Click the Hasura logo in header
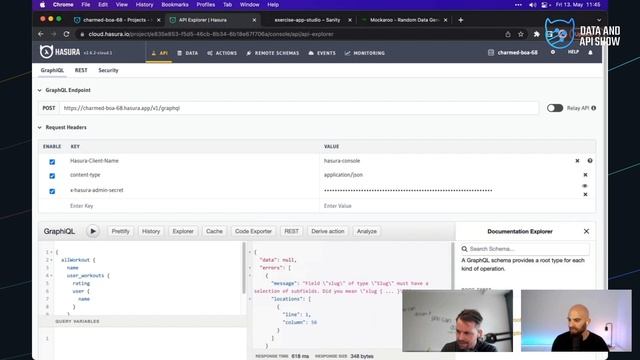Viewport: 640px width, 360px height. click(60, 52)
